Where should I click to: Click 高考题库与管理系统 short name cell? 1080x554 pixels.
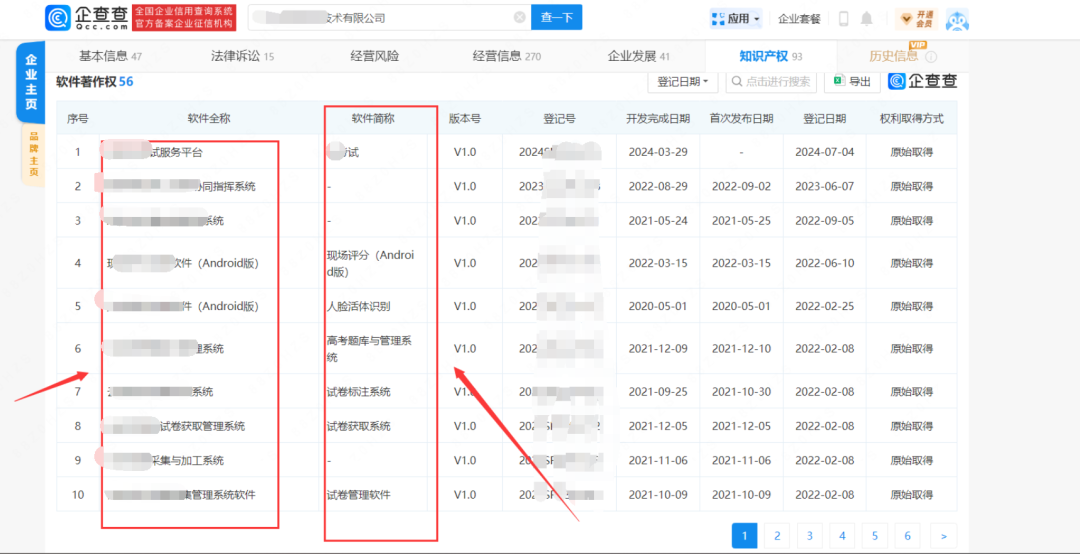coord(371,349)
